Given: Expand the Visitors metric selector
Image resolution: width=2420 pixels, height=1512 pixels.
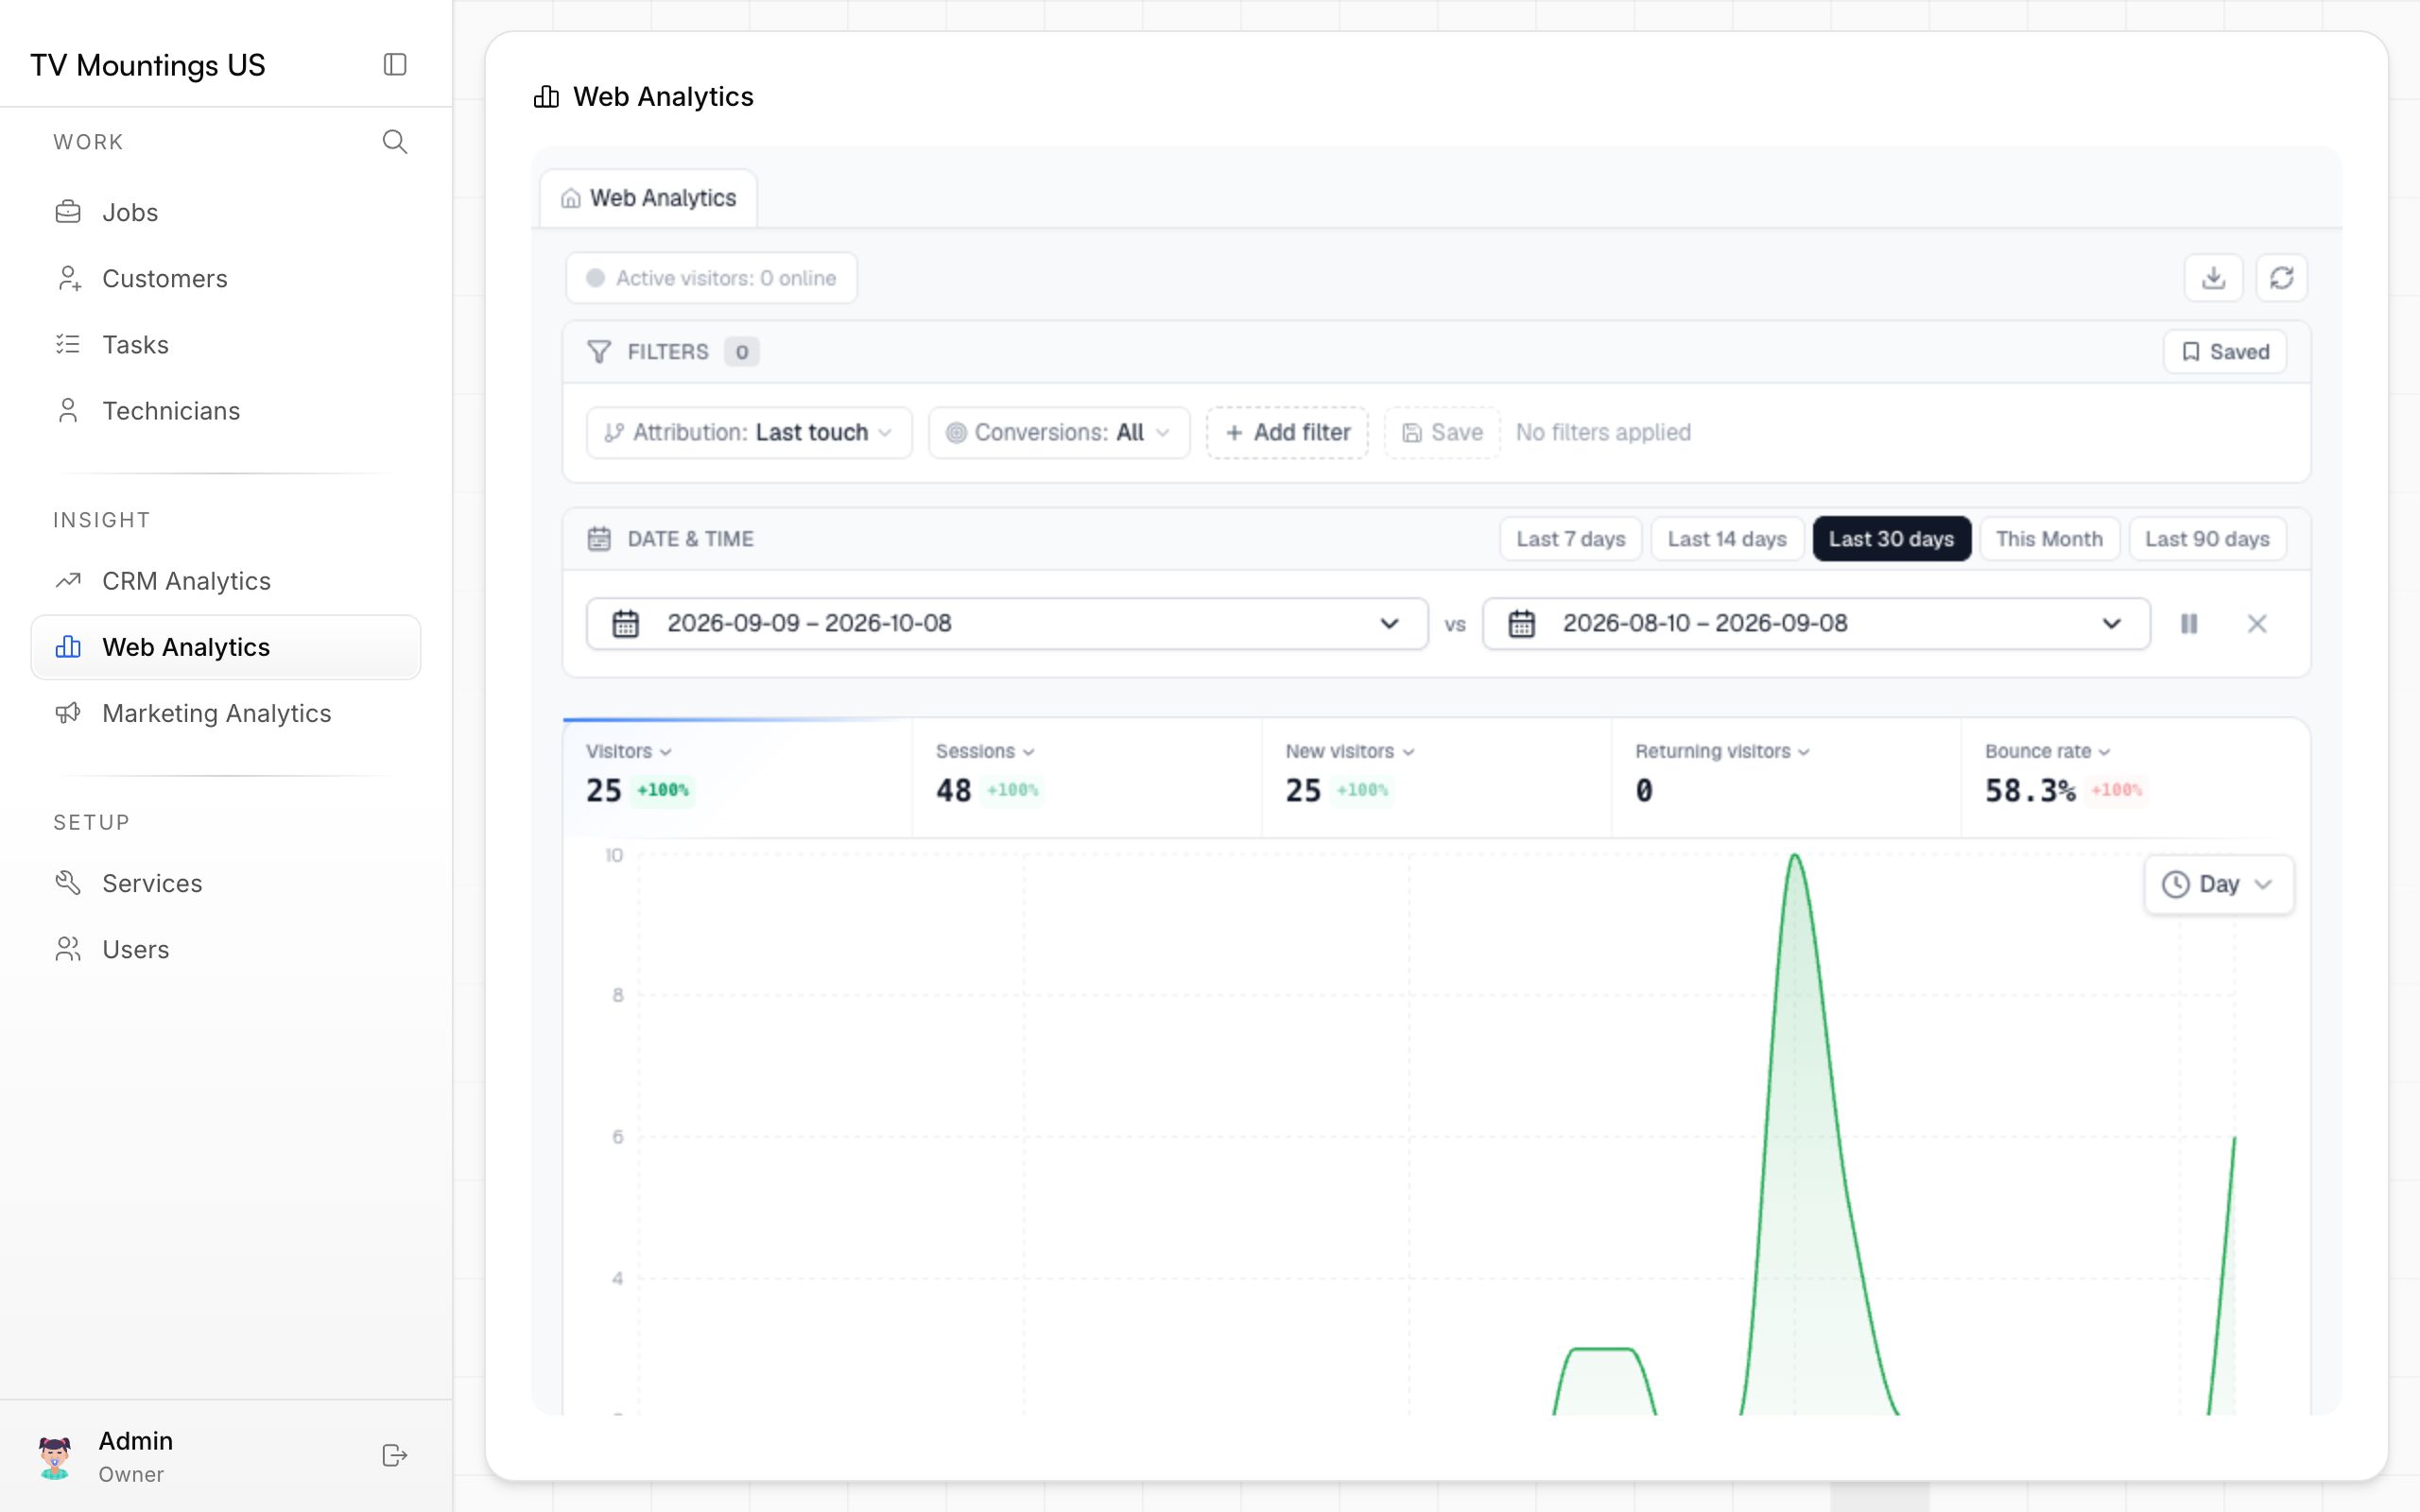Looking at the screenshot, I should tap(628, 752).
